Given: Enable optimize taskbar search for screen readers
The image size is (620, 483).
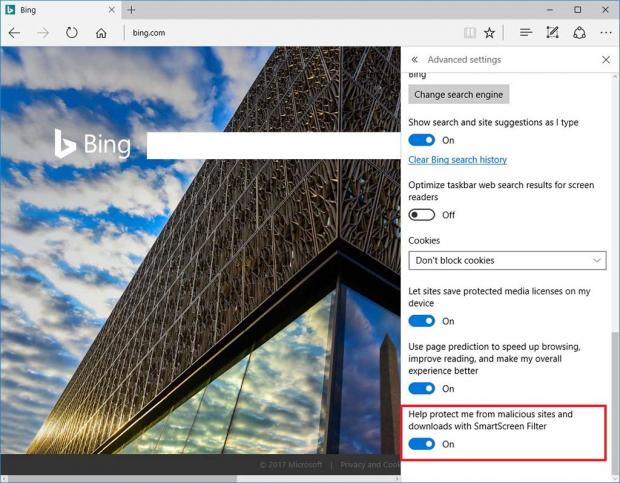Looking at the screenshot, I should pyautogui.click(x=422, y=215).
